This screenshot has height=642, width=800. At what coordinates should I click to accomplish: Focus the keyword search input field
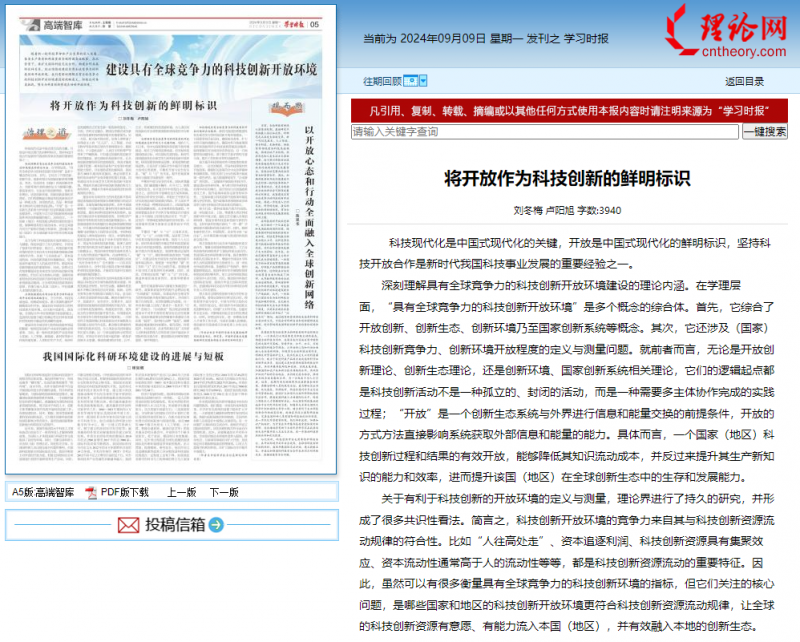pyautogui.click(x=545, y=131)
